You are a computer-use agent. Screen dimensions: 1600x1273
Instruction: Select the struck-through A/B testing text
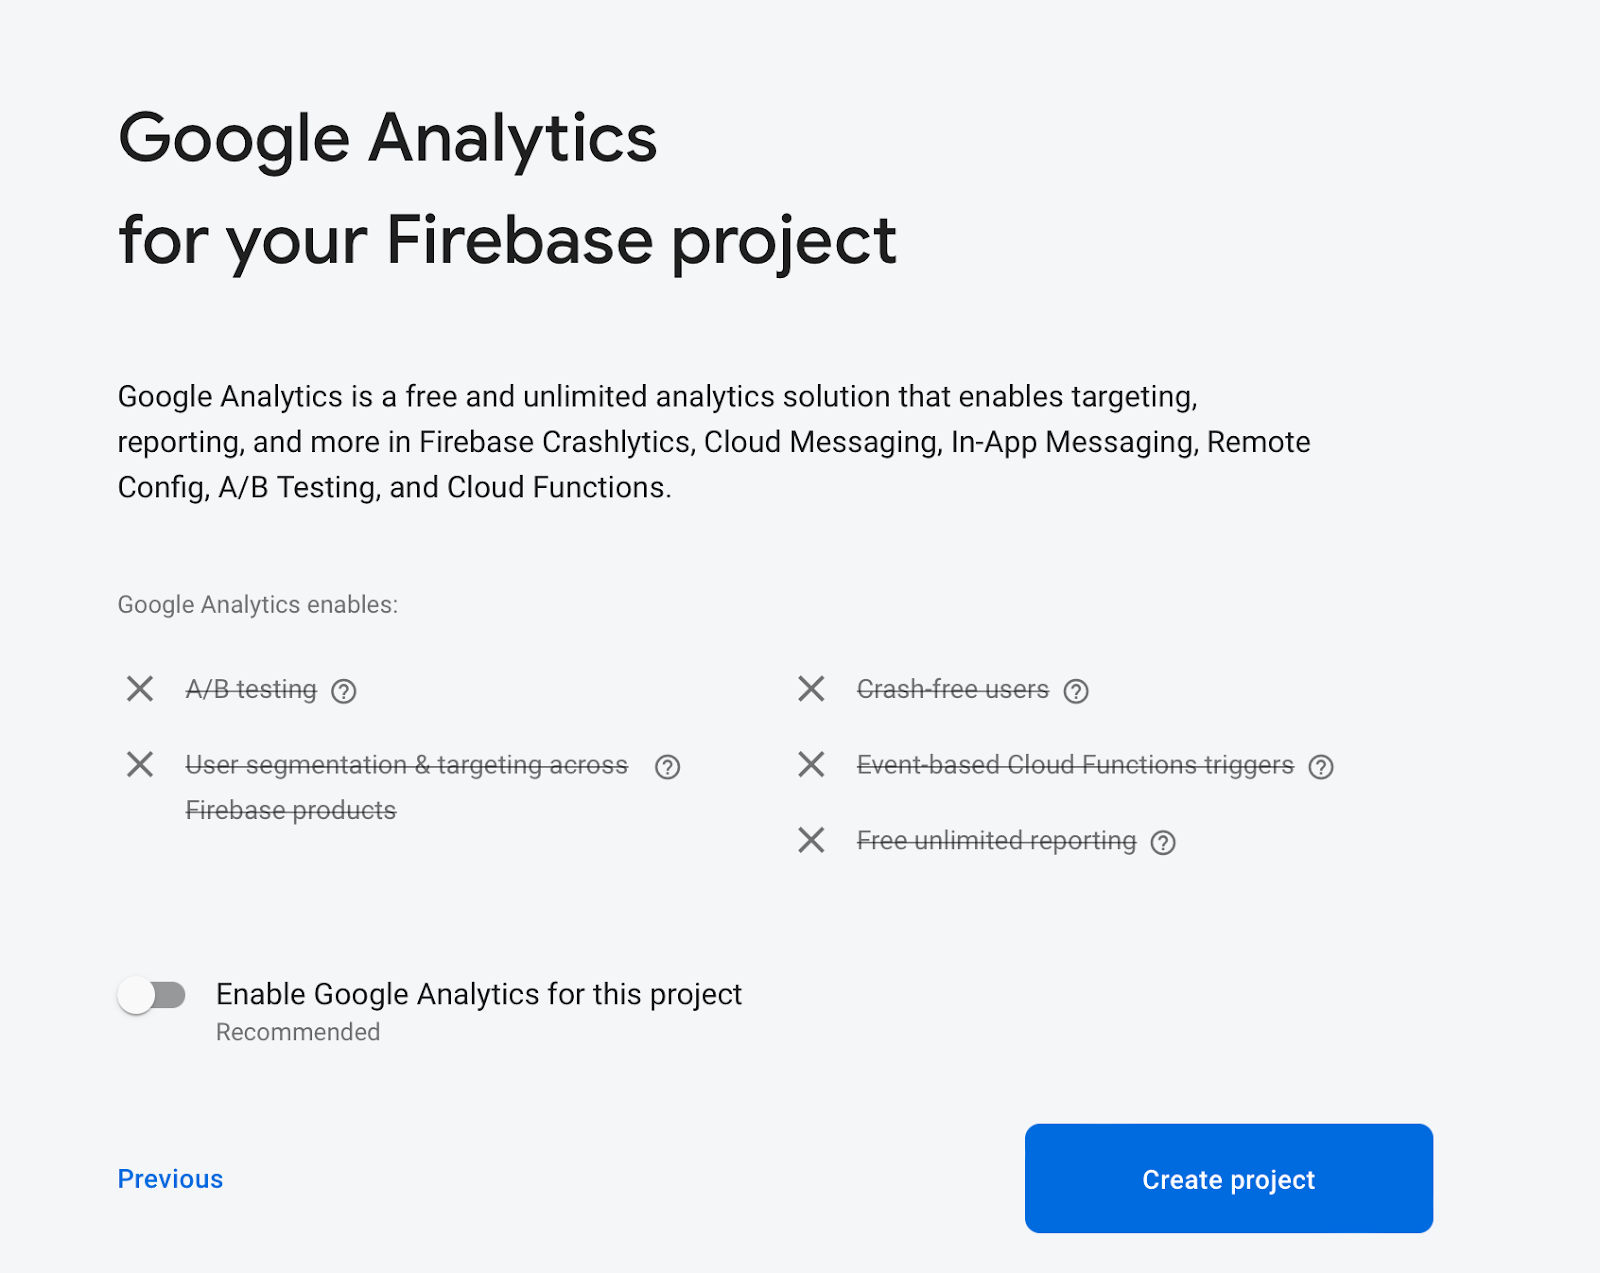pyautogui.click(x=251, y=689)
